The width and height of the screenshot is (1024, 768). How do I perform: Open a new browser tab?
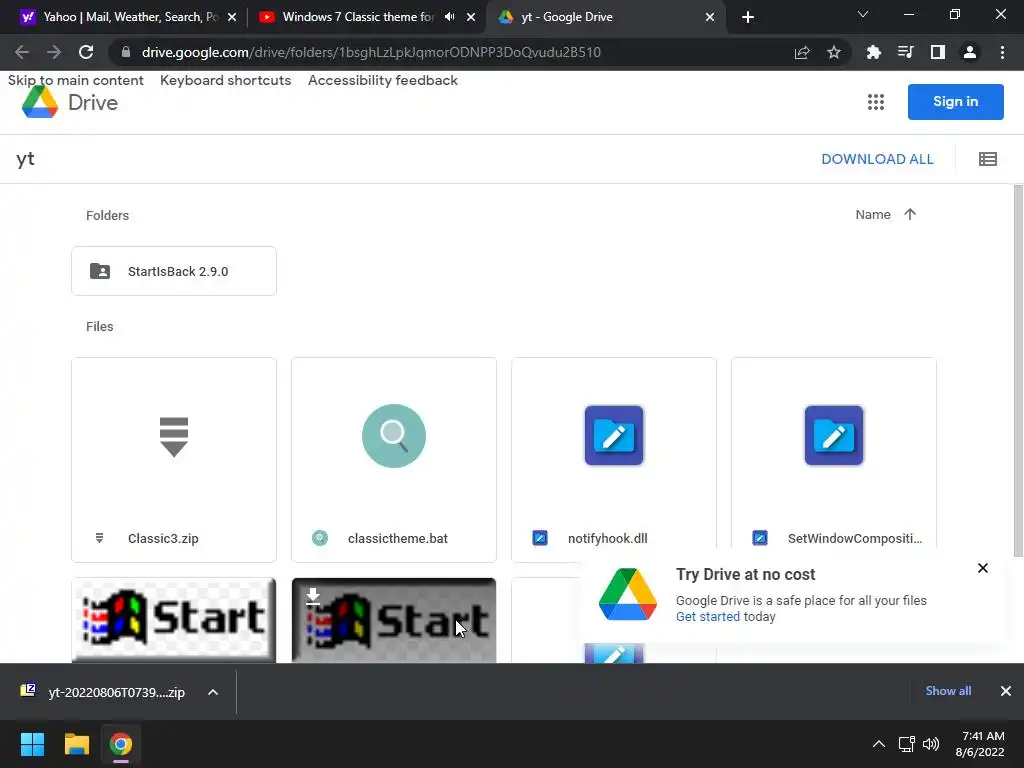coord(748,17)
